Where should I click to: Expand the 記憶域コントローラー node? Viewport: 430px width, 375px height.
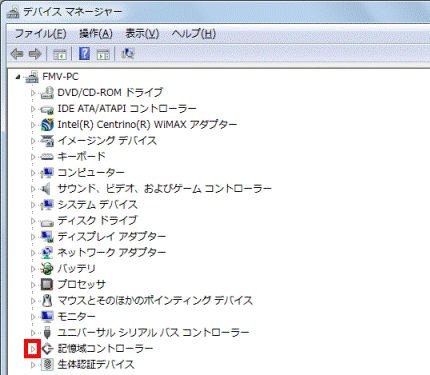tap(33, 349)
